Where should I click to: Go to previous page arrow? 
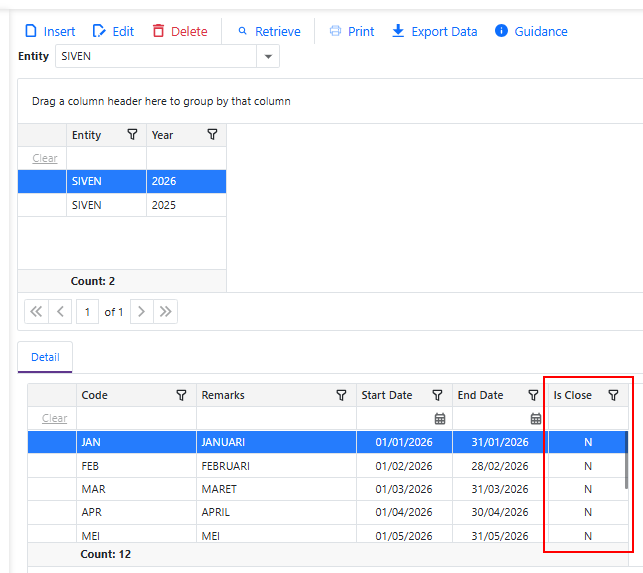[x=60, y=312]
